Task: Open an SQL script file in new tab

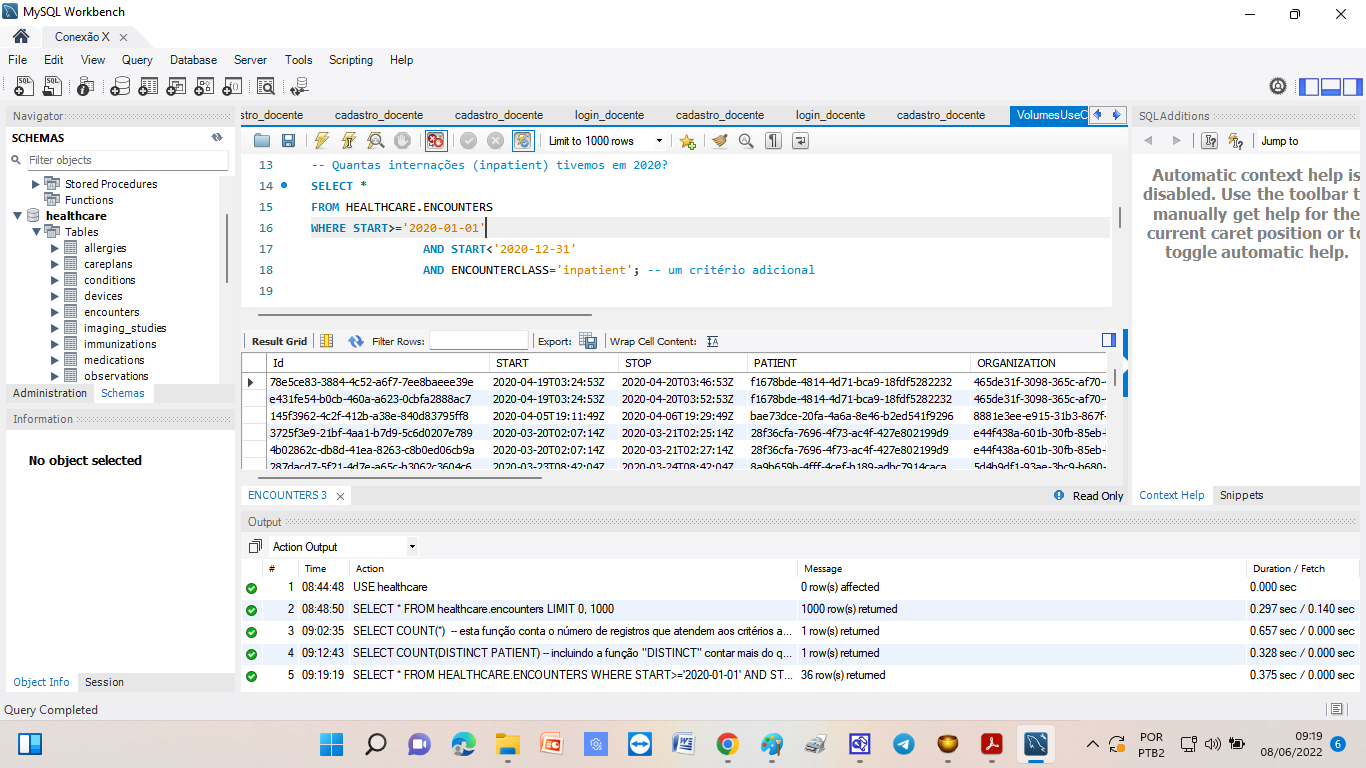Action: (x=52, y=87)
